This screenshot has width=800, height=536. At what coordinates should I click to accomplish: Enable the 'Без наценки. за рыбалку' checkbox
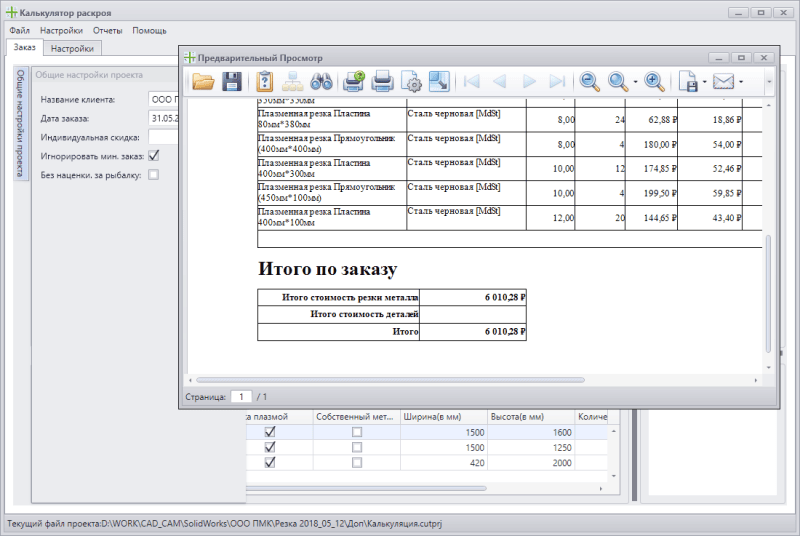tap(153, 174)
